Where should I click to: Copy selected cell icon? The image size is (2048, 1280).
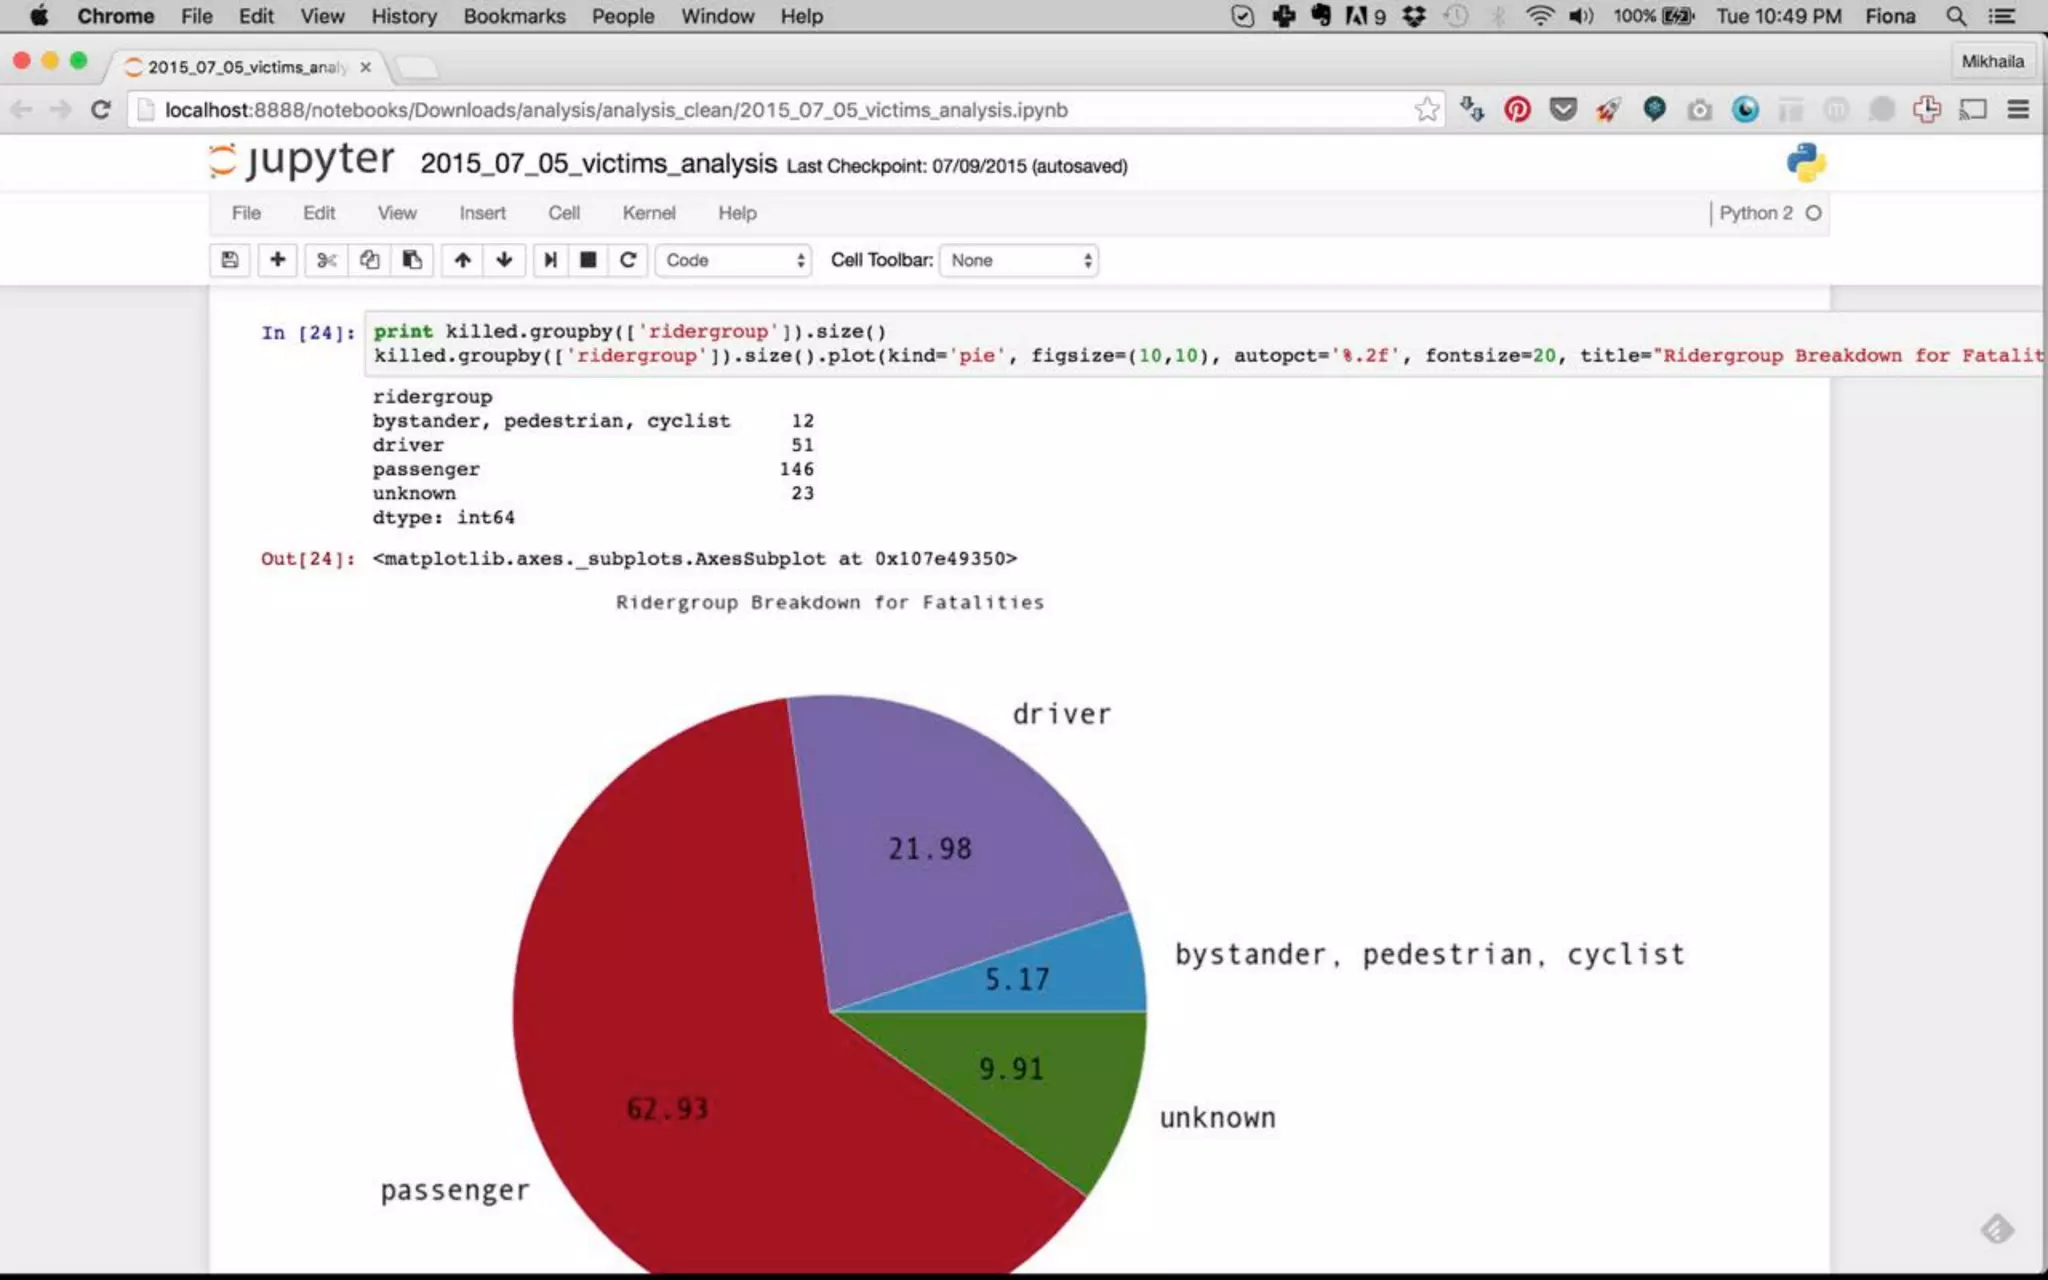[x=369, y=260]
